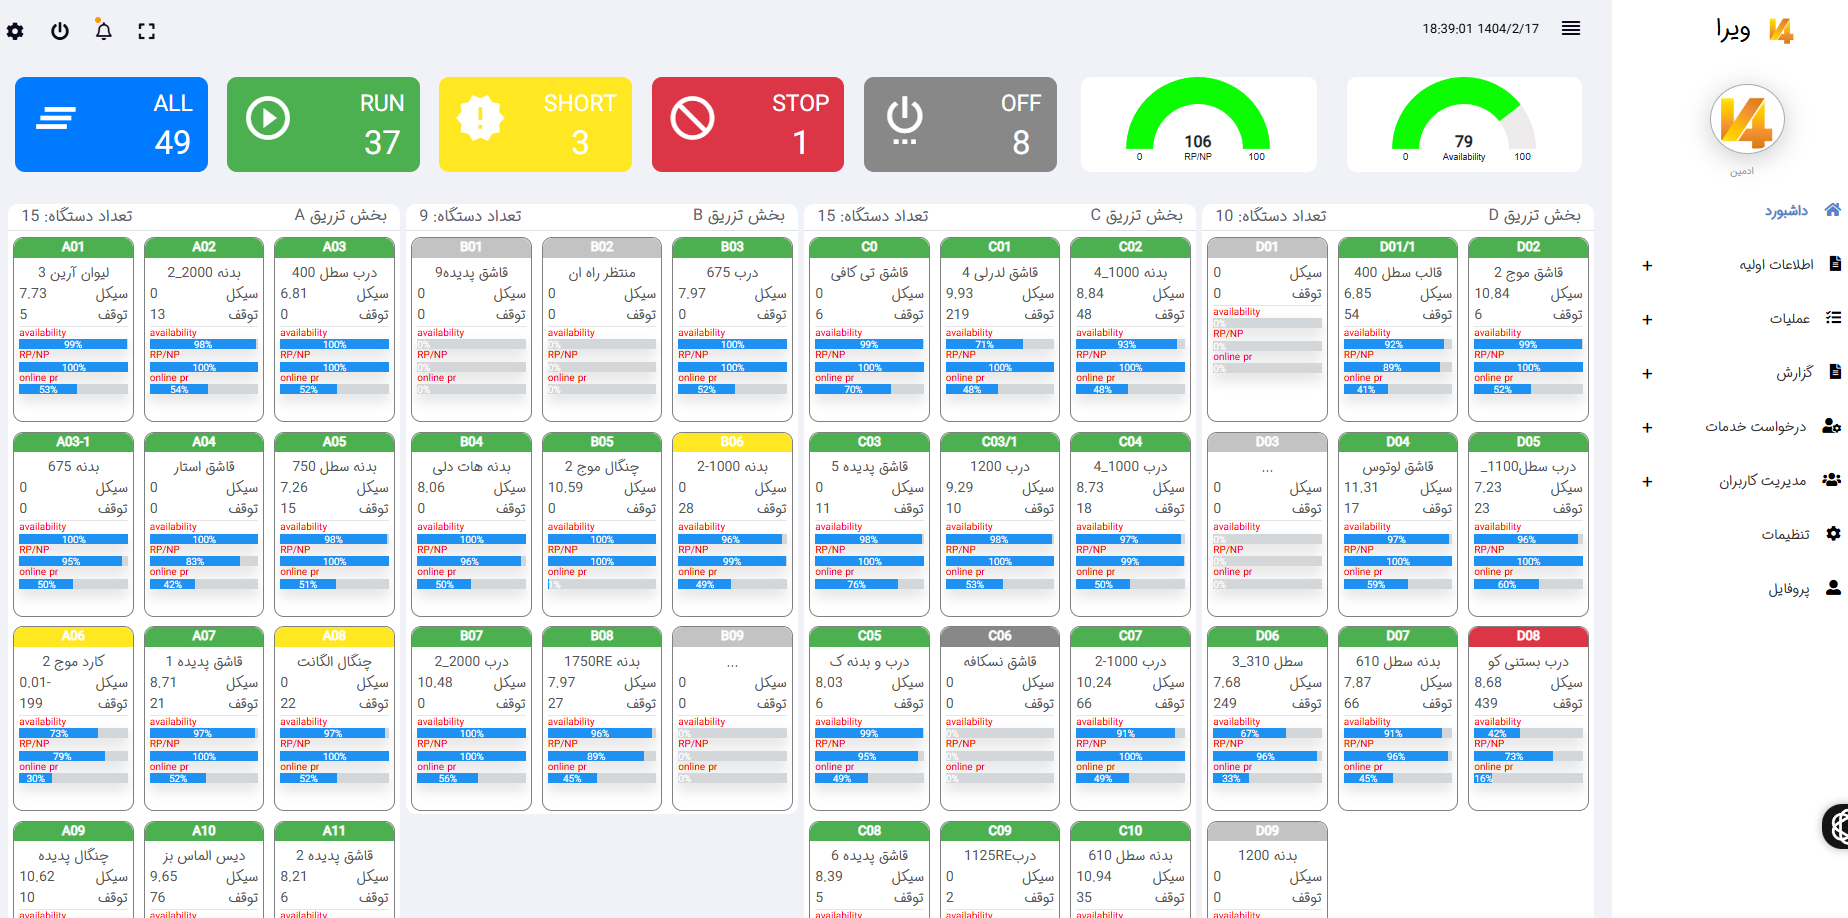Viewport: 1848px width, 918px height.
Task: Open machine A01 header
Action: pos(73,247)
